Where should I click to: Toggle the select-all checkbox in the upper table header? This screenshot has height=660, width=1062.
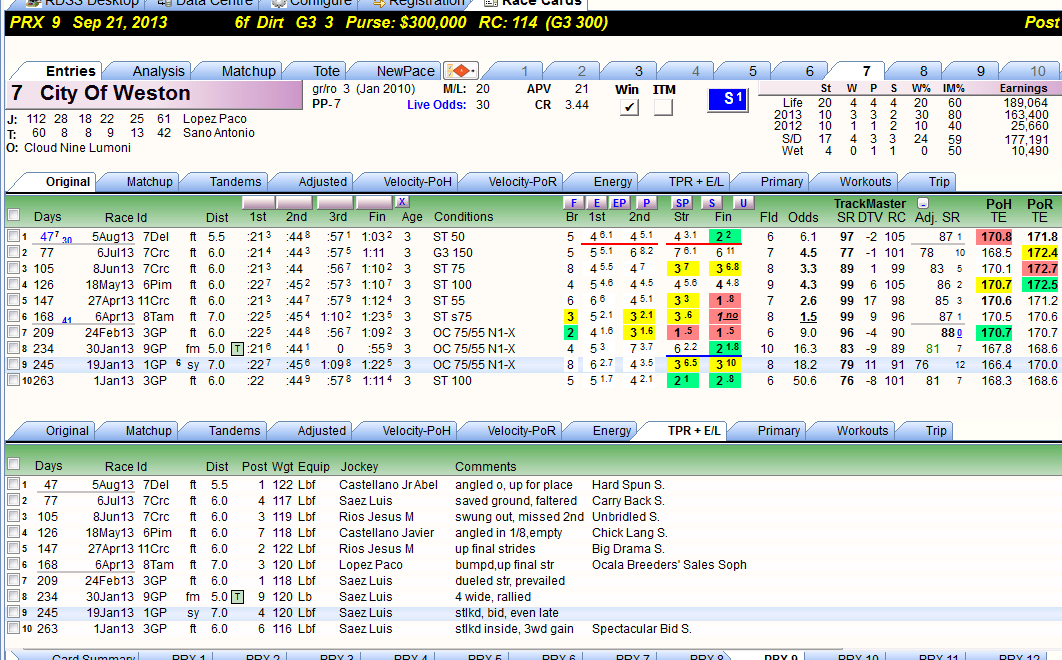pos(13,215)
